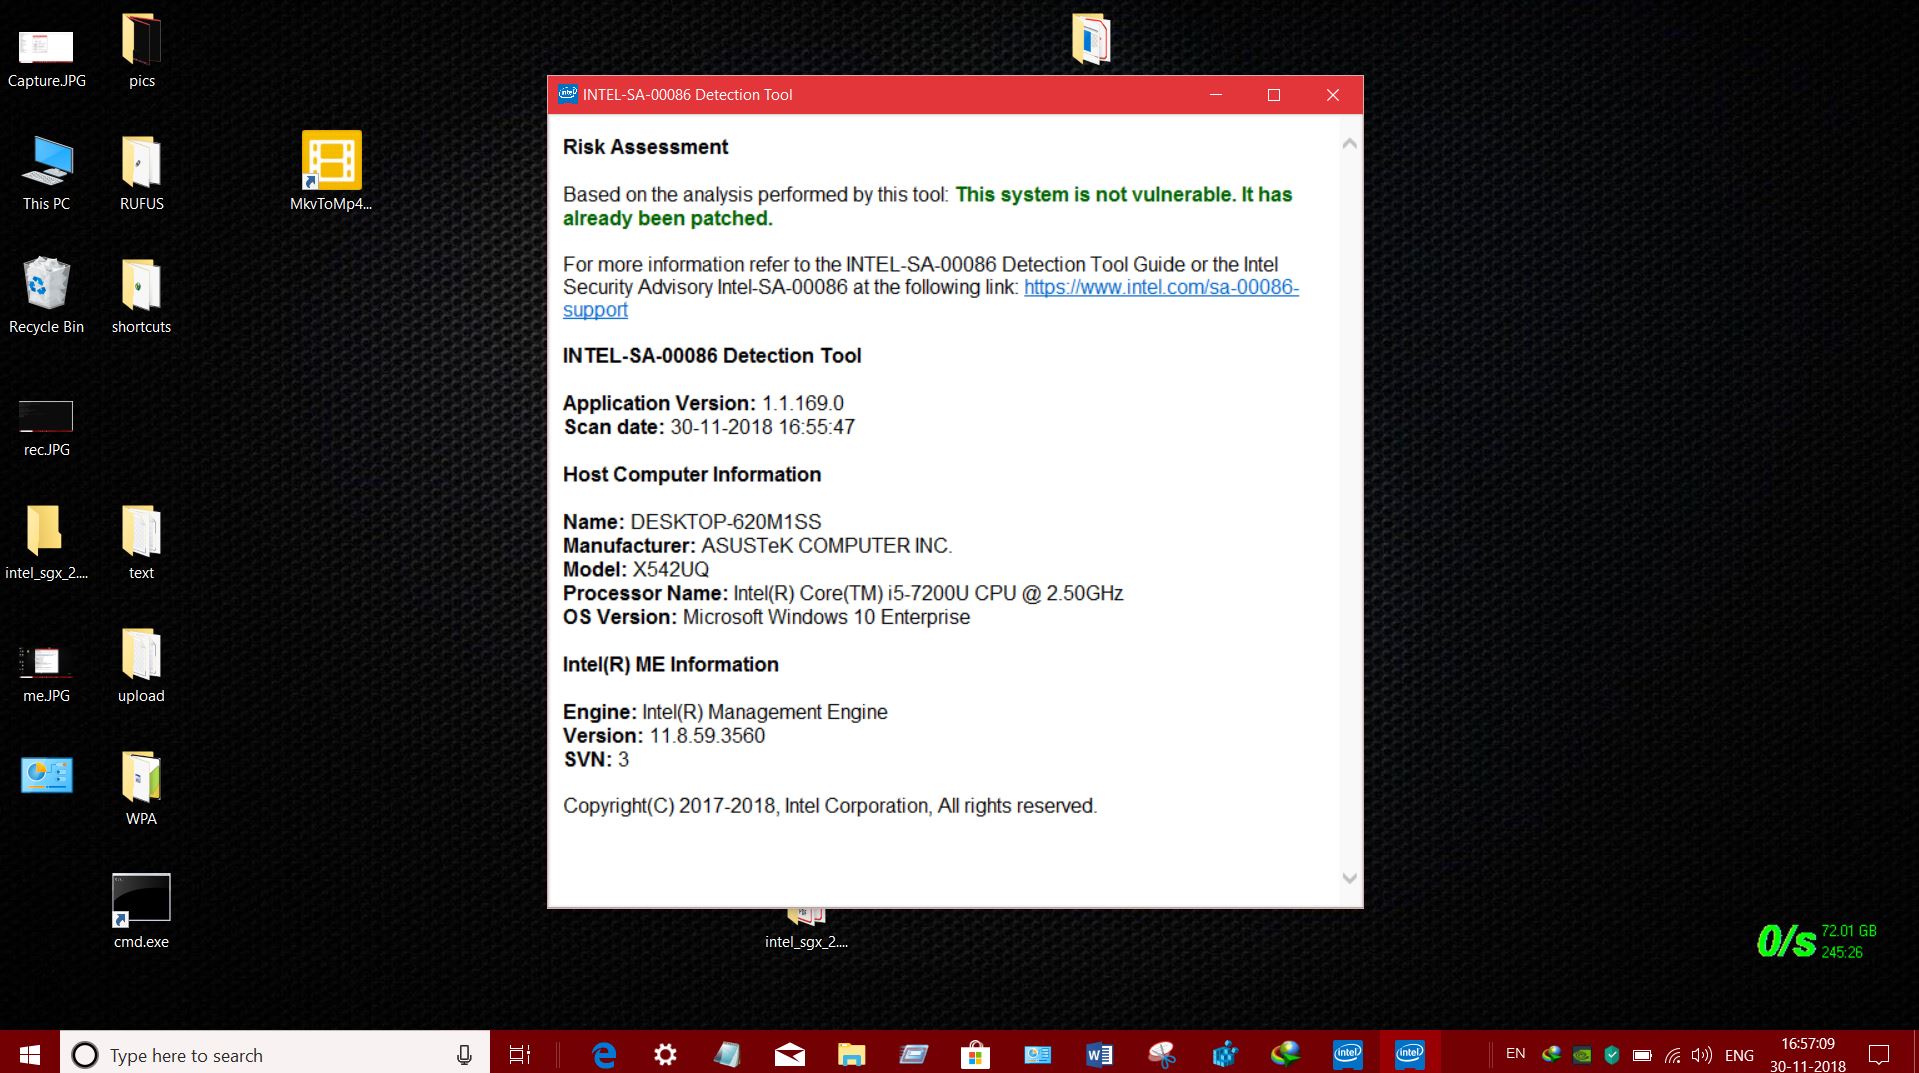Select the intel_sgx_2 item beneath the Detection Tool window

pos(806,930)
